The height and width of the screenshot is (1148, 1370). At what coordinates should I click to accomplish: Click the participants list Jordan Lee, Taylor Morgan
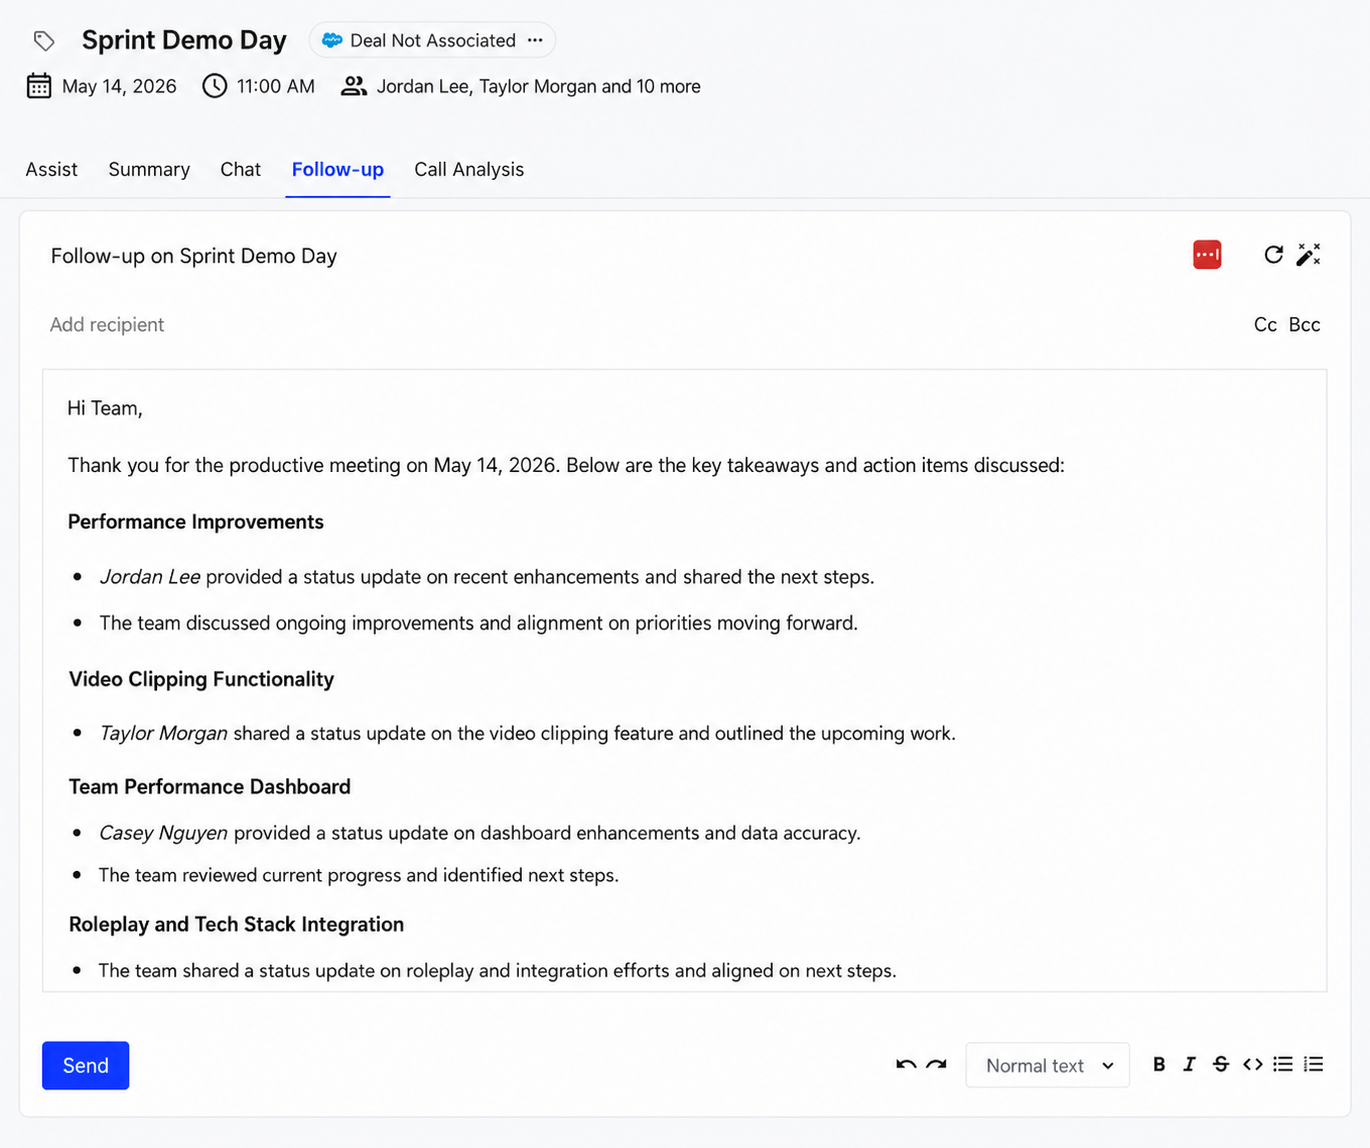click(538, 86)
